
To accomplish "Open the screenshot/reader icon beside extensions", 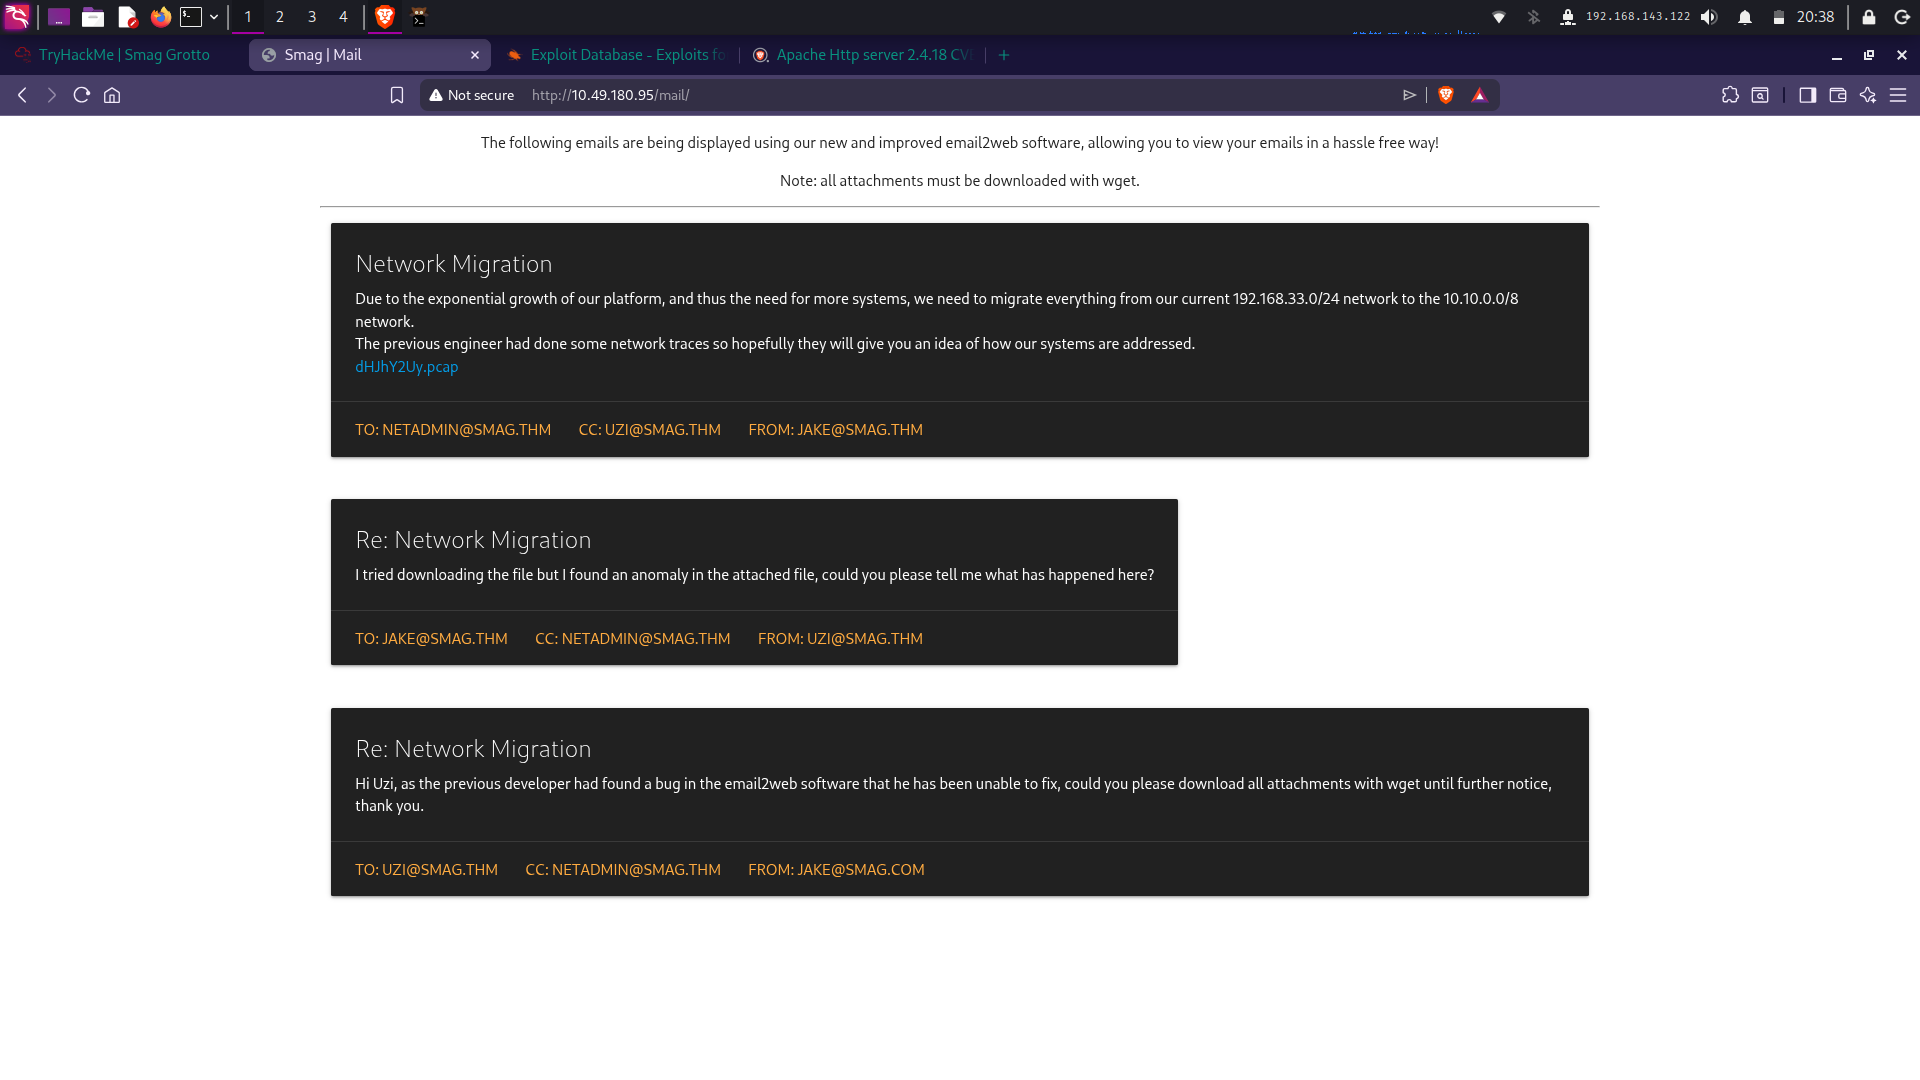I will [x=1760, y=95].
